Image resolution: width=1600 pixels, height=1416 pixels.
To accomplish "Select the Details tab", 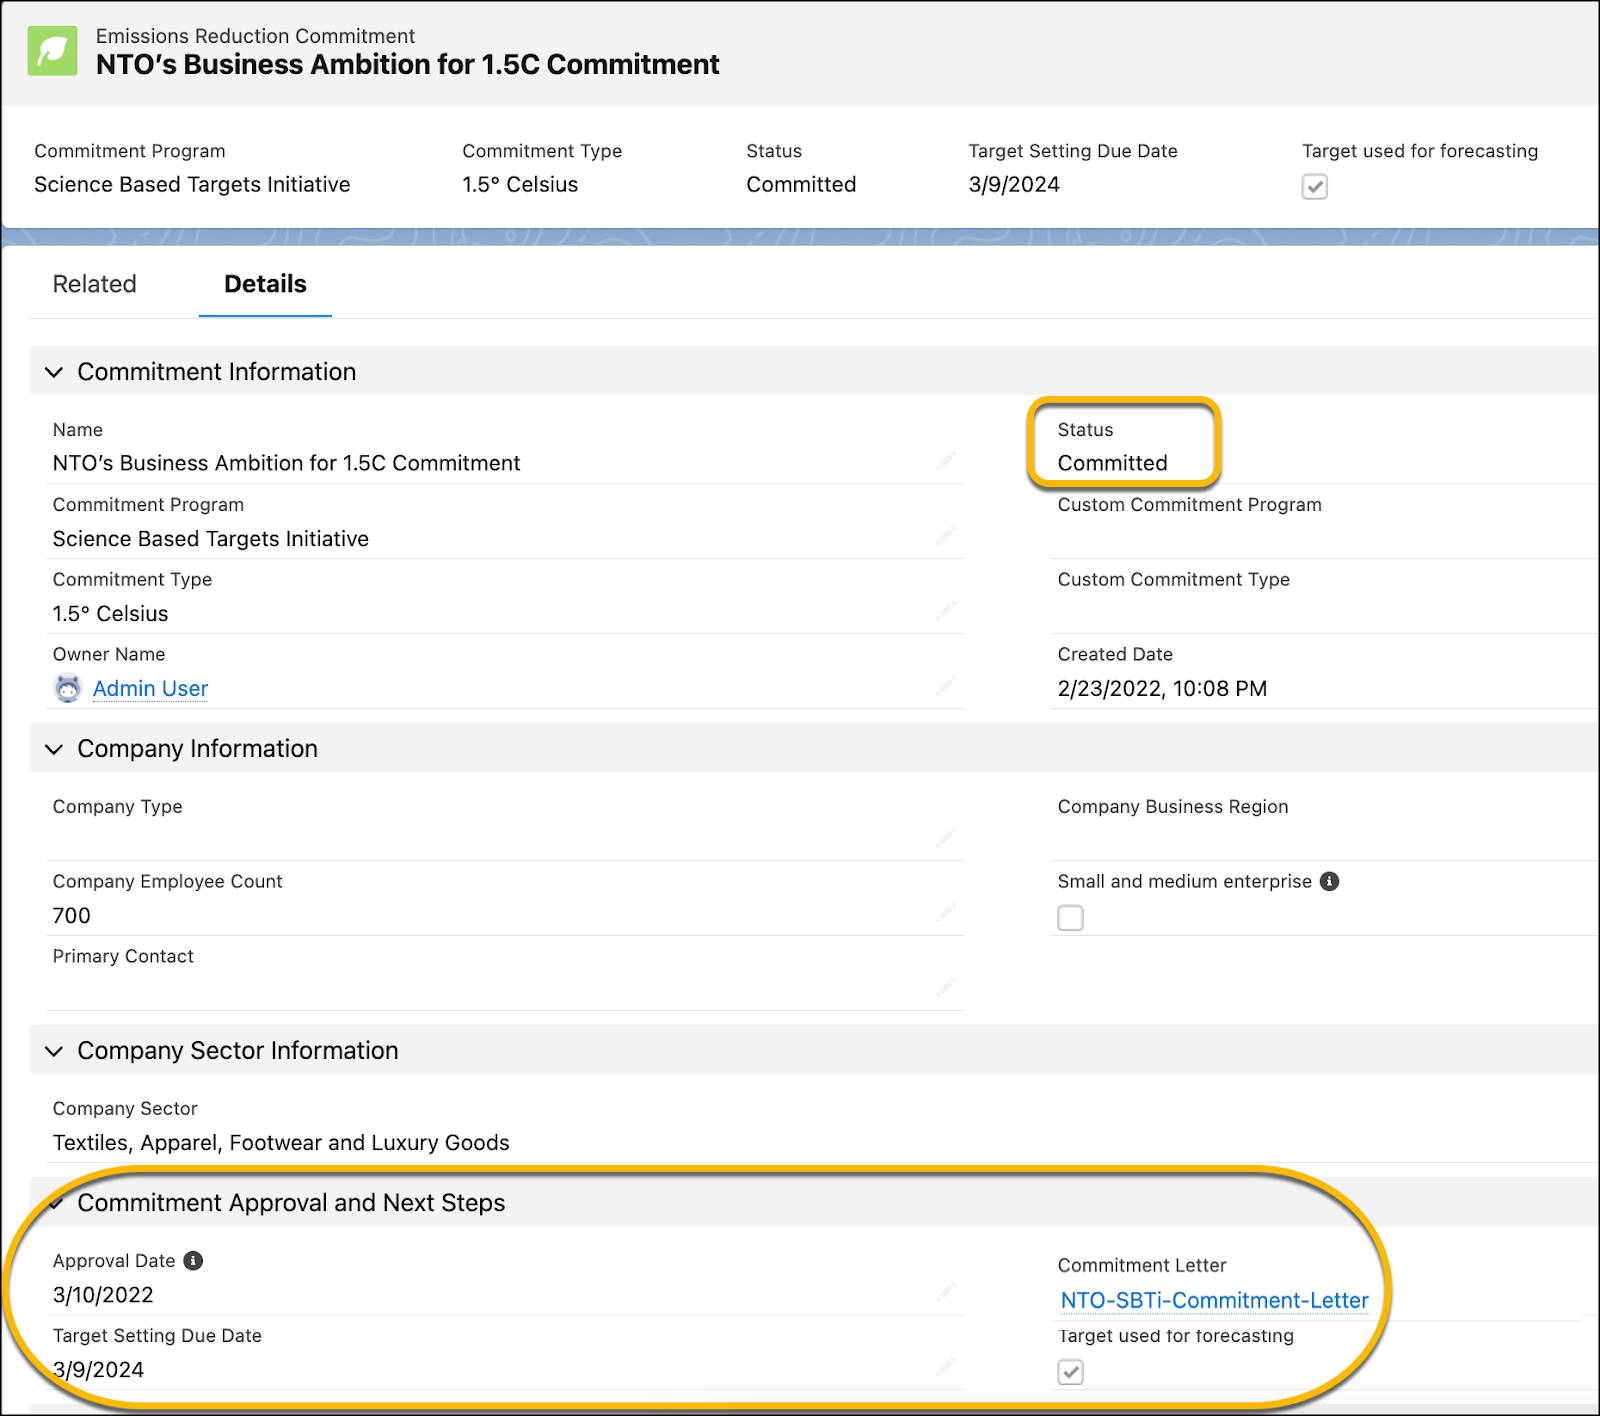I will [265, 284].
